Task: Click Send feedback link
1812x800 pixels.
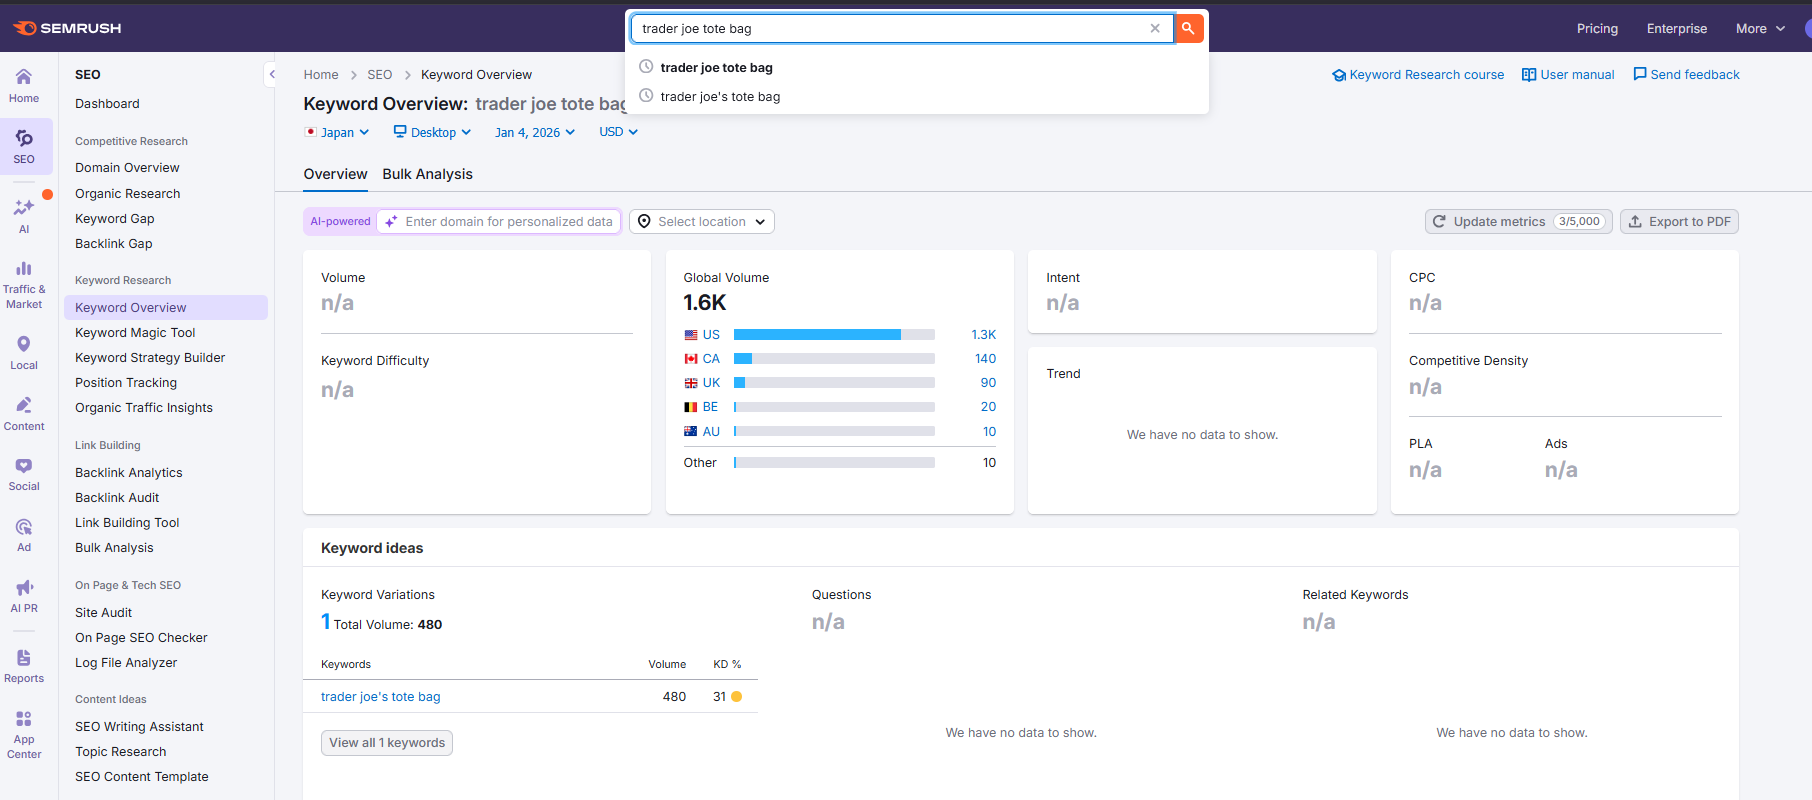Action: pos(1686,74)
